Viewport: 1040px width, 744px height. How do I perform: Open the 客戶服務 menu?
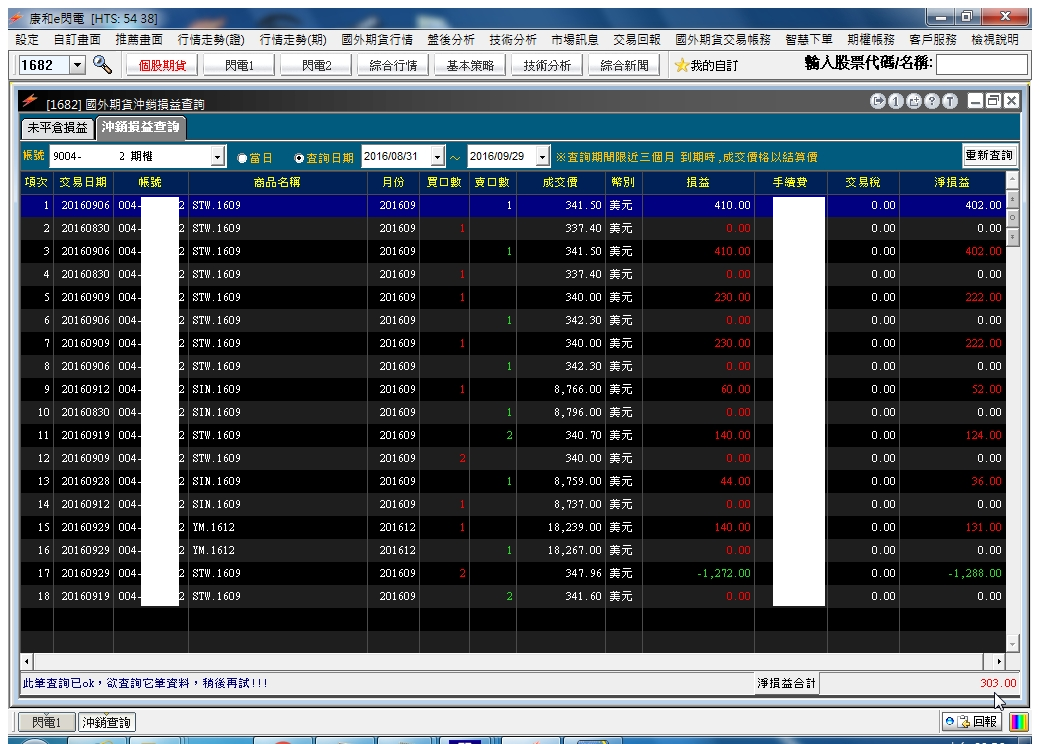(x=933, y=40)
